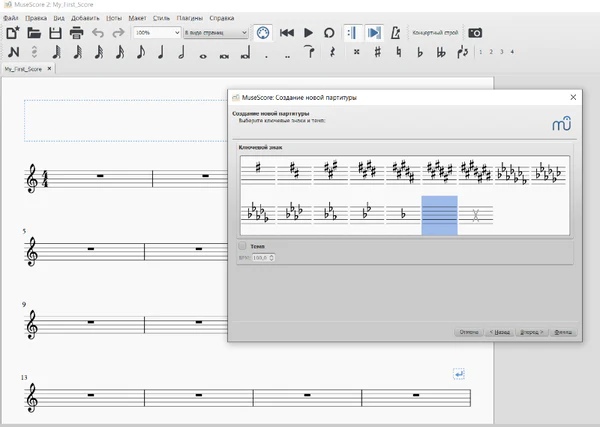Select the whole note duration

pos(203,56)
